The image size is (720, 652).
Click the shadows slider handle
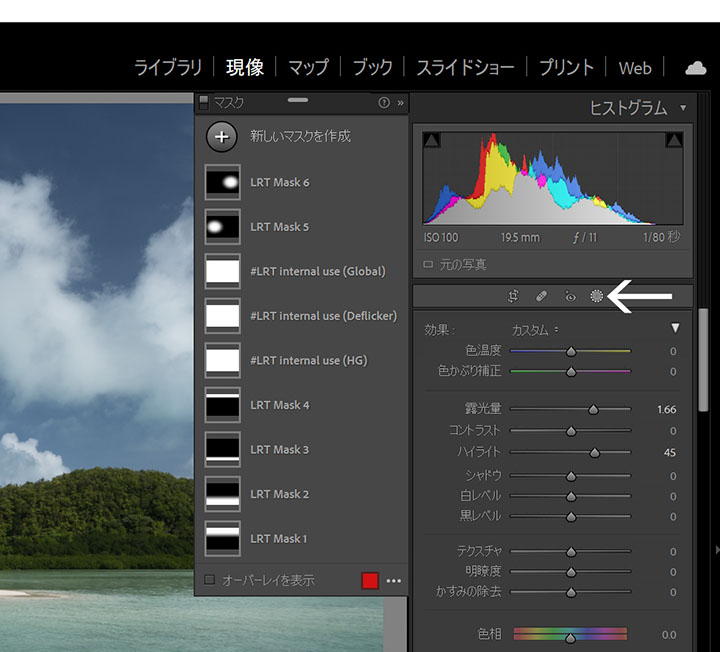tap(571, 476)
